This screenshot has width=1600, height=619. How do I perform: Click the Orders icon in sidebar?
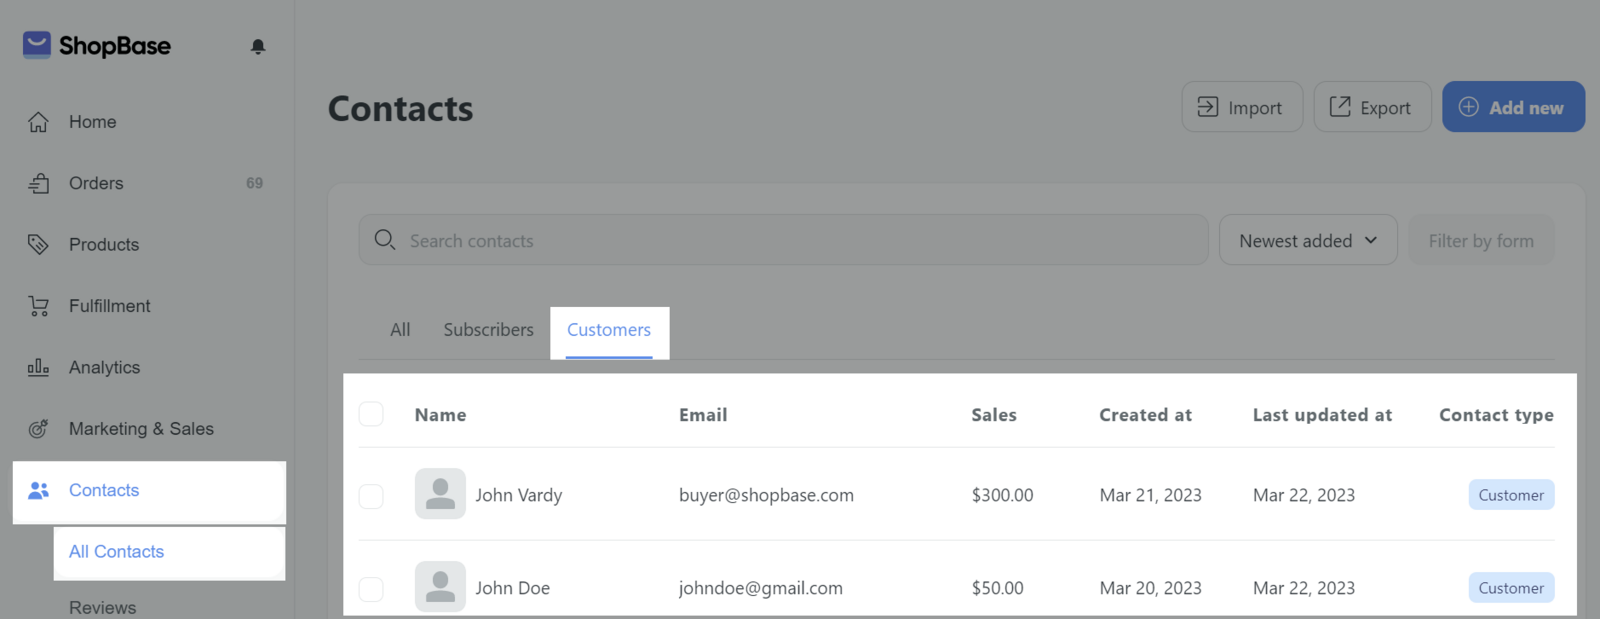38,183
